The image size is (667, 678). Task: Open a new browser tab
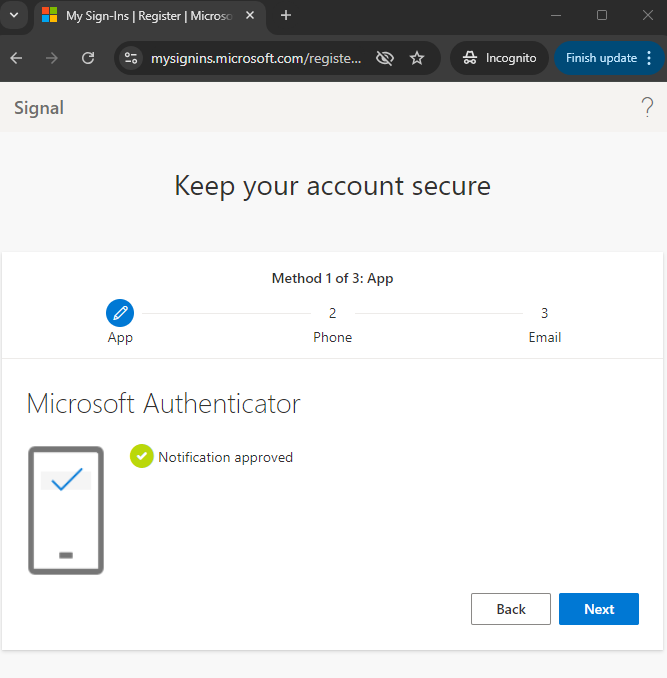click(x=285, y=16)
